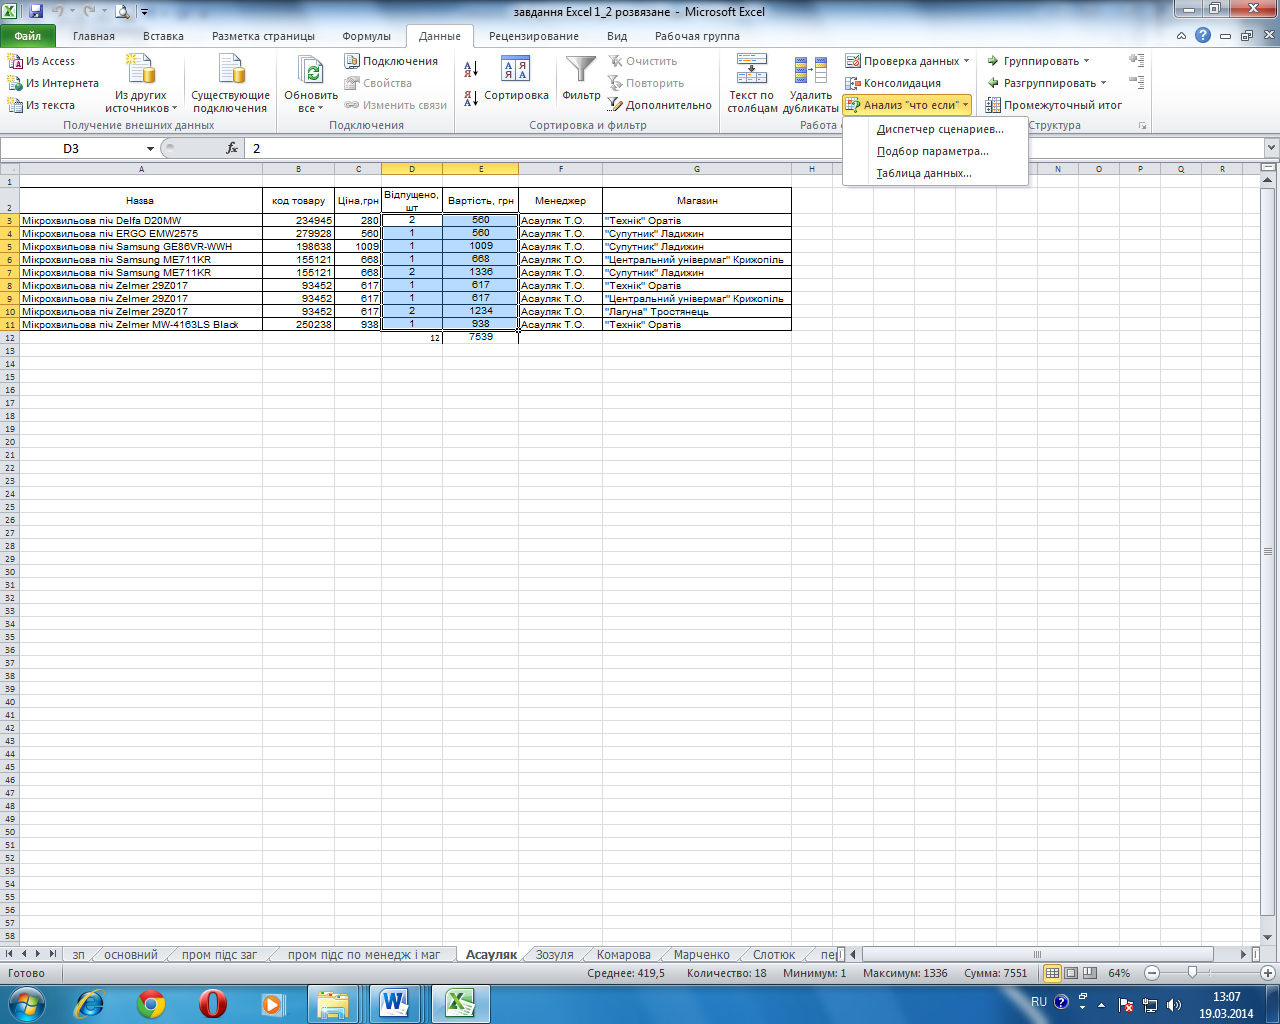Viewport: 1280px width, 1024px height.
Task: Click the Из Access import icon
Action: click(x=15, y=61)
